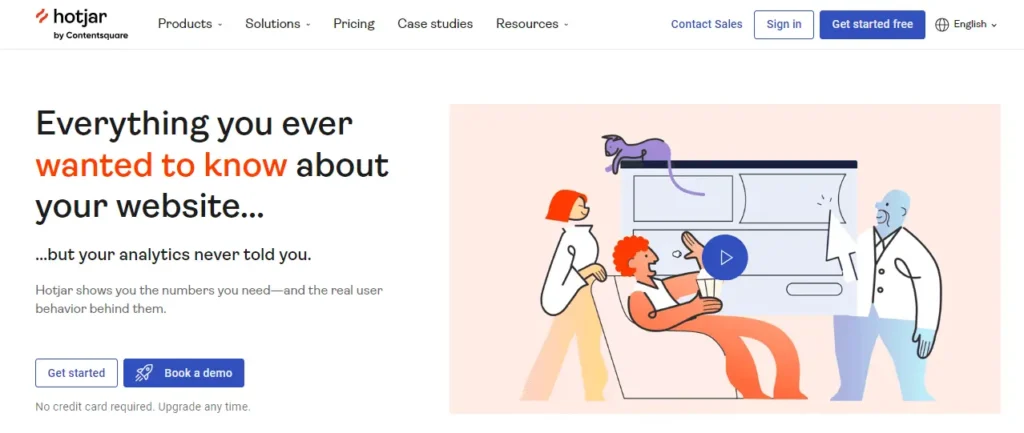Click the Hotjar logo icon
This screenshot has width=1024, height=433.
click(x=42, y=16)
